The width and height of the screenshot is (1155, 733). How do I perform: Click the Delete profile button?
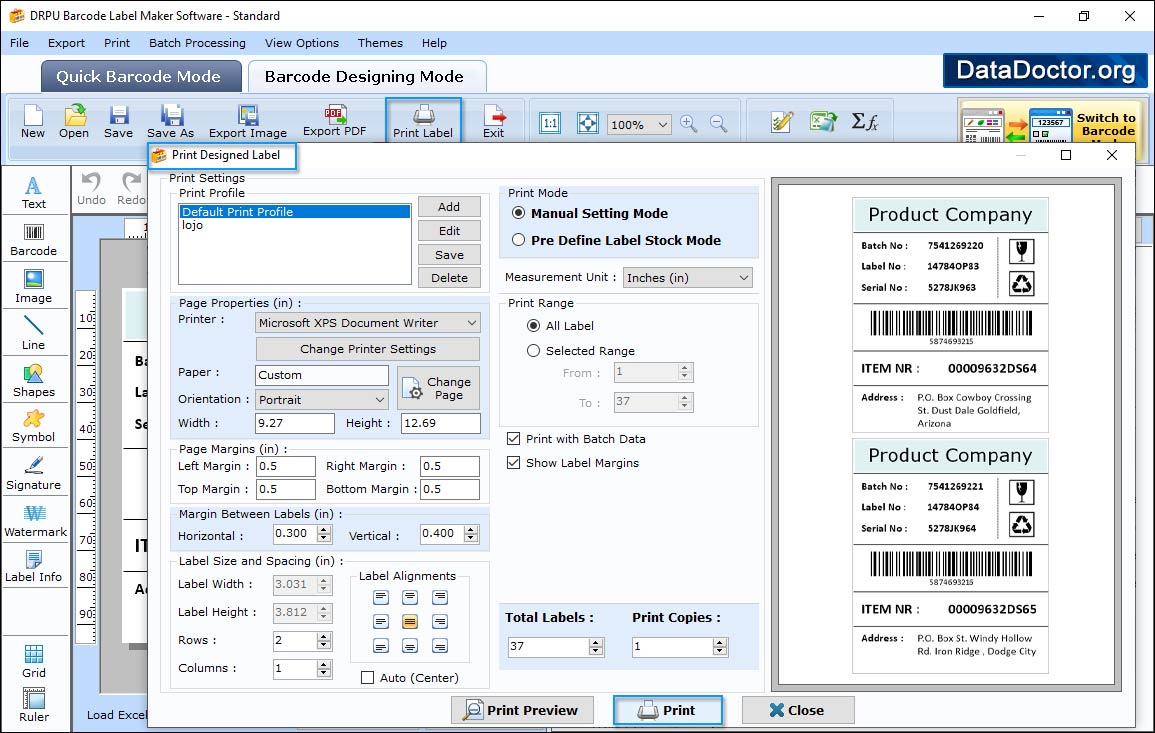[x=449, y=278]
